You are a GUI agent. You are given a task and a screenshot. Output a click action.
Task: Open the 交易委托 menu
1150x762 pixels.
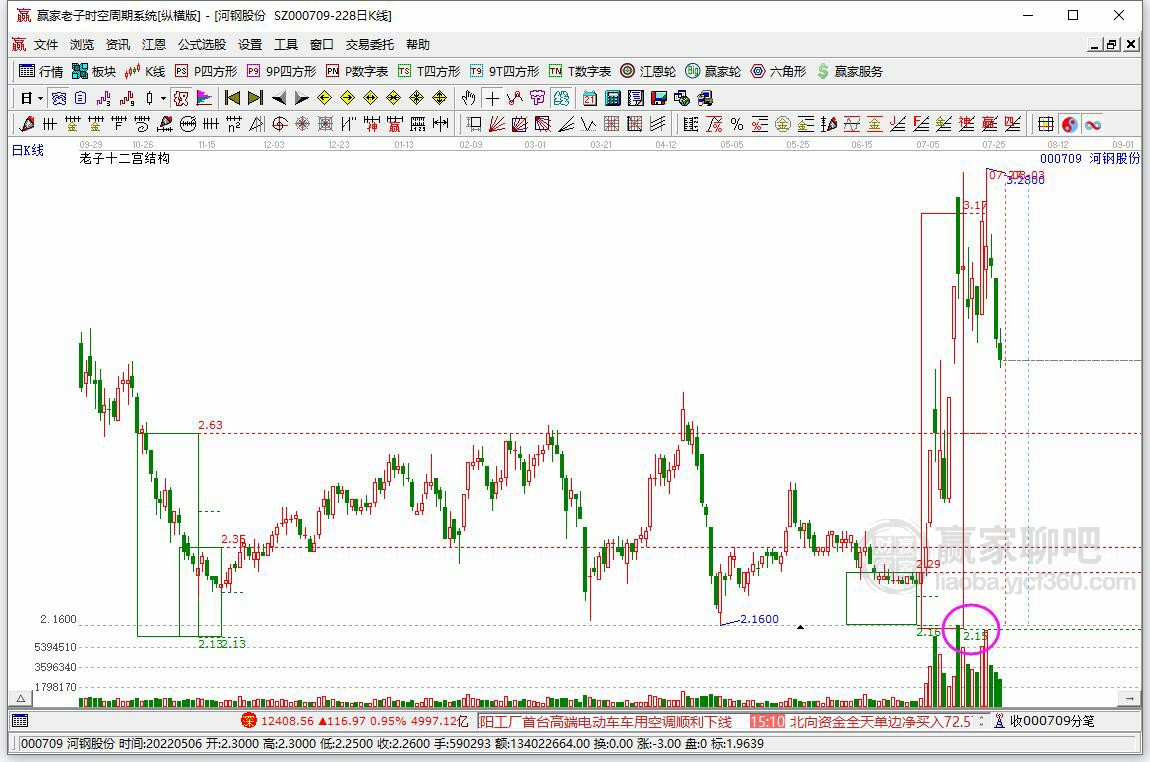coord(370,45)
